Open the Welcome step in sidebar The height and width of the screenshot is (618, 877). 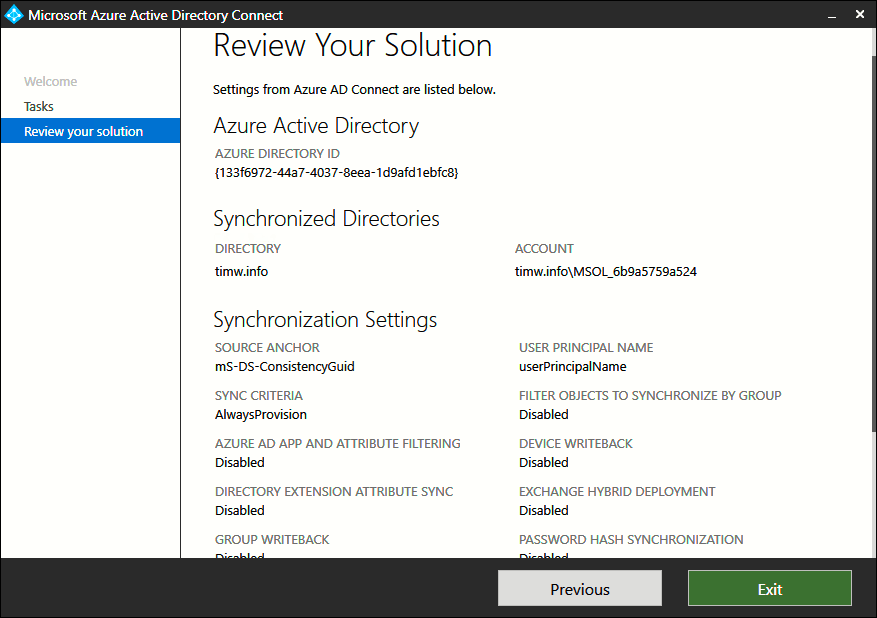(50, 82)
